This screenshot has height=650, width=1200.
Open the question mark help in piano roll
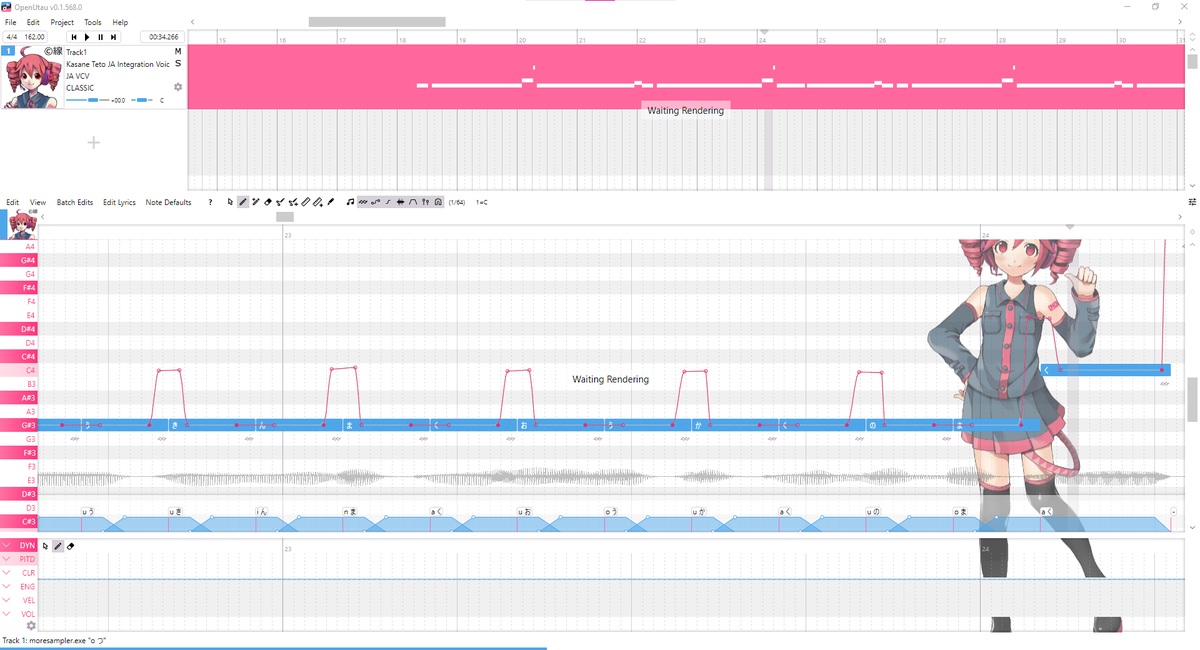pos(210,202)
